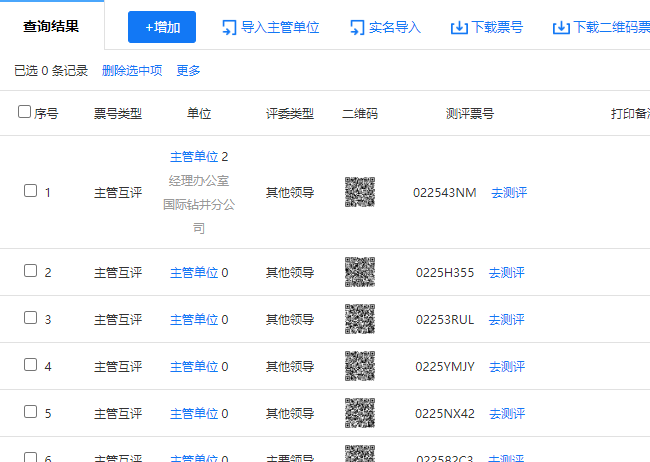Click 国际钻井分公司 text in row 1
650x462 pixels.
[x=199, y=216]
